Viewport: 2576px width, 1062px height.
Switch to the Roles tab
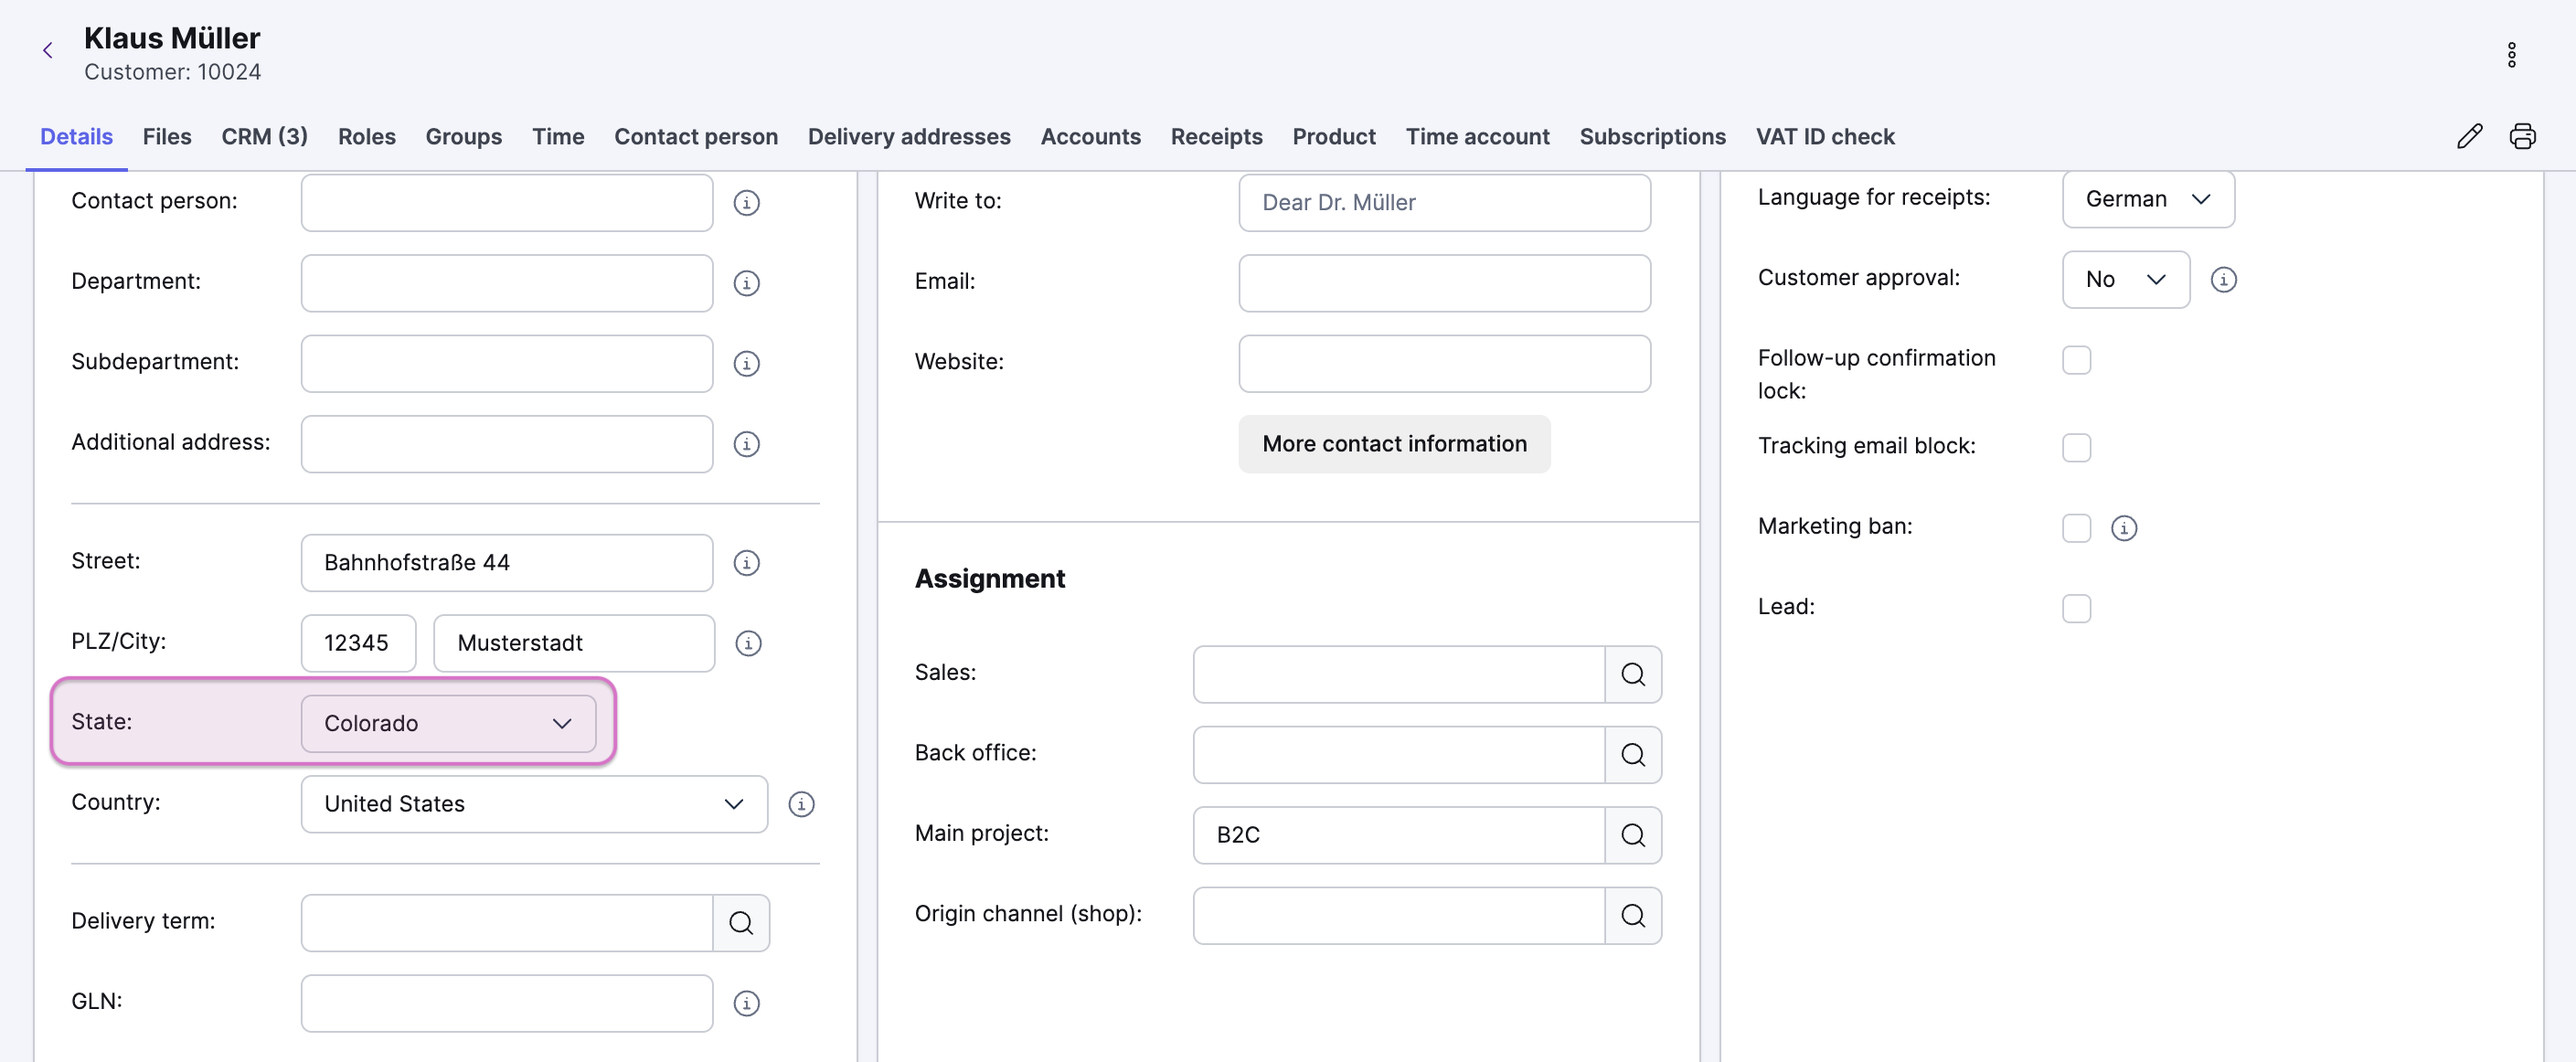pyautogui.click(x=366, y=136)
